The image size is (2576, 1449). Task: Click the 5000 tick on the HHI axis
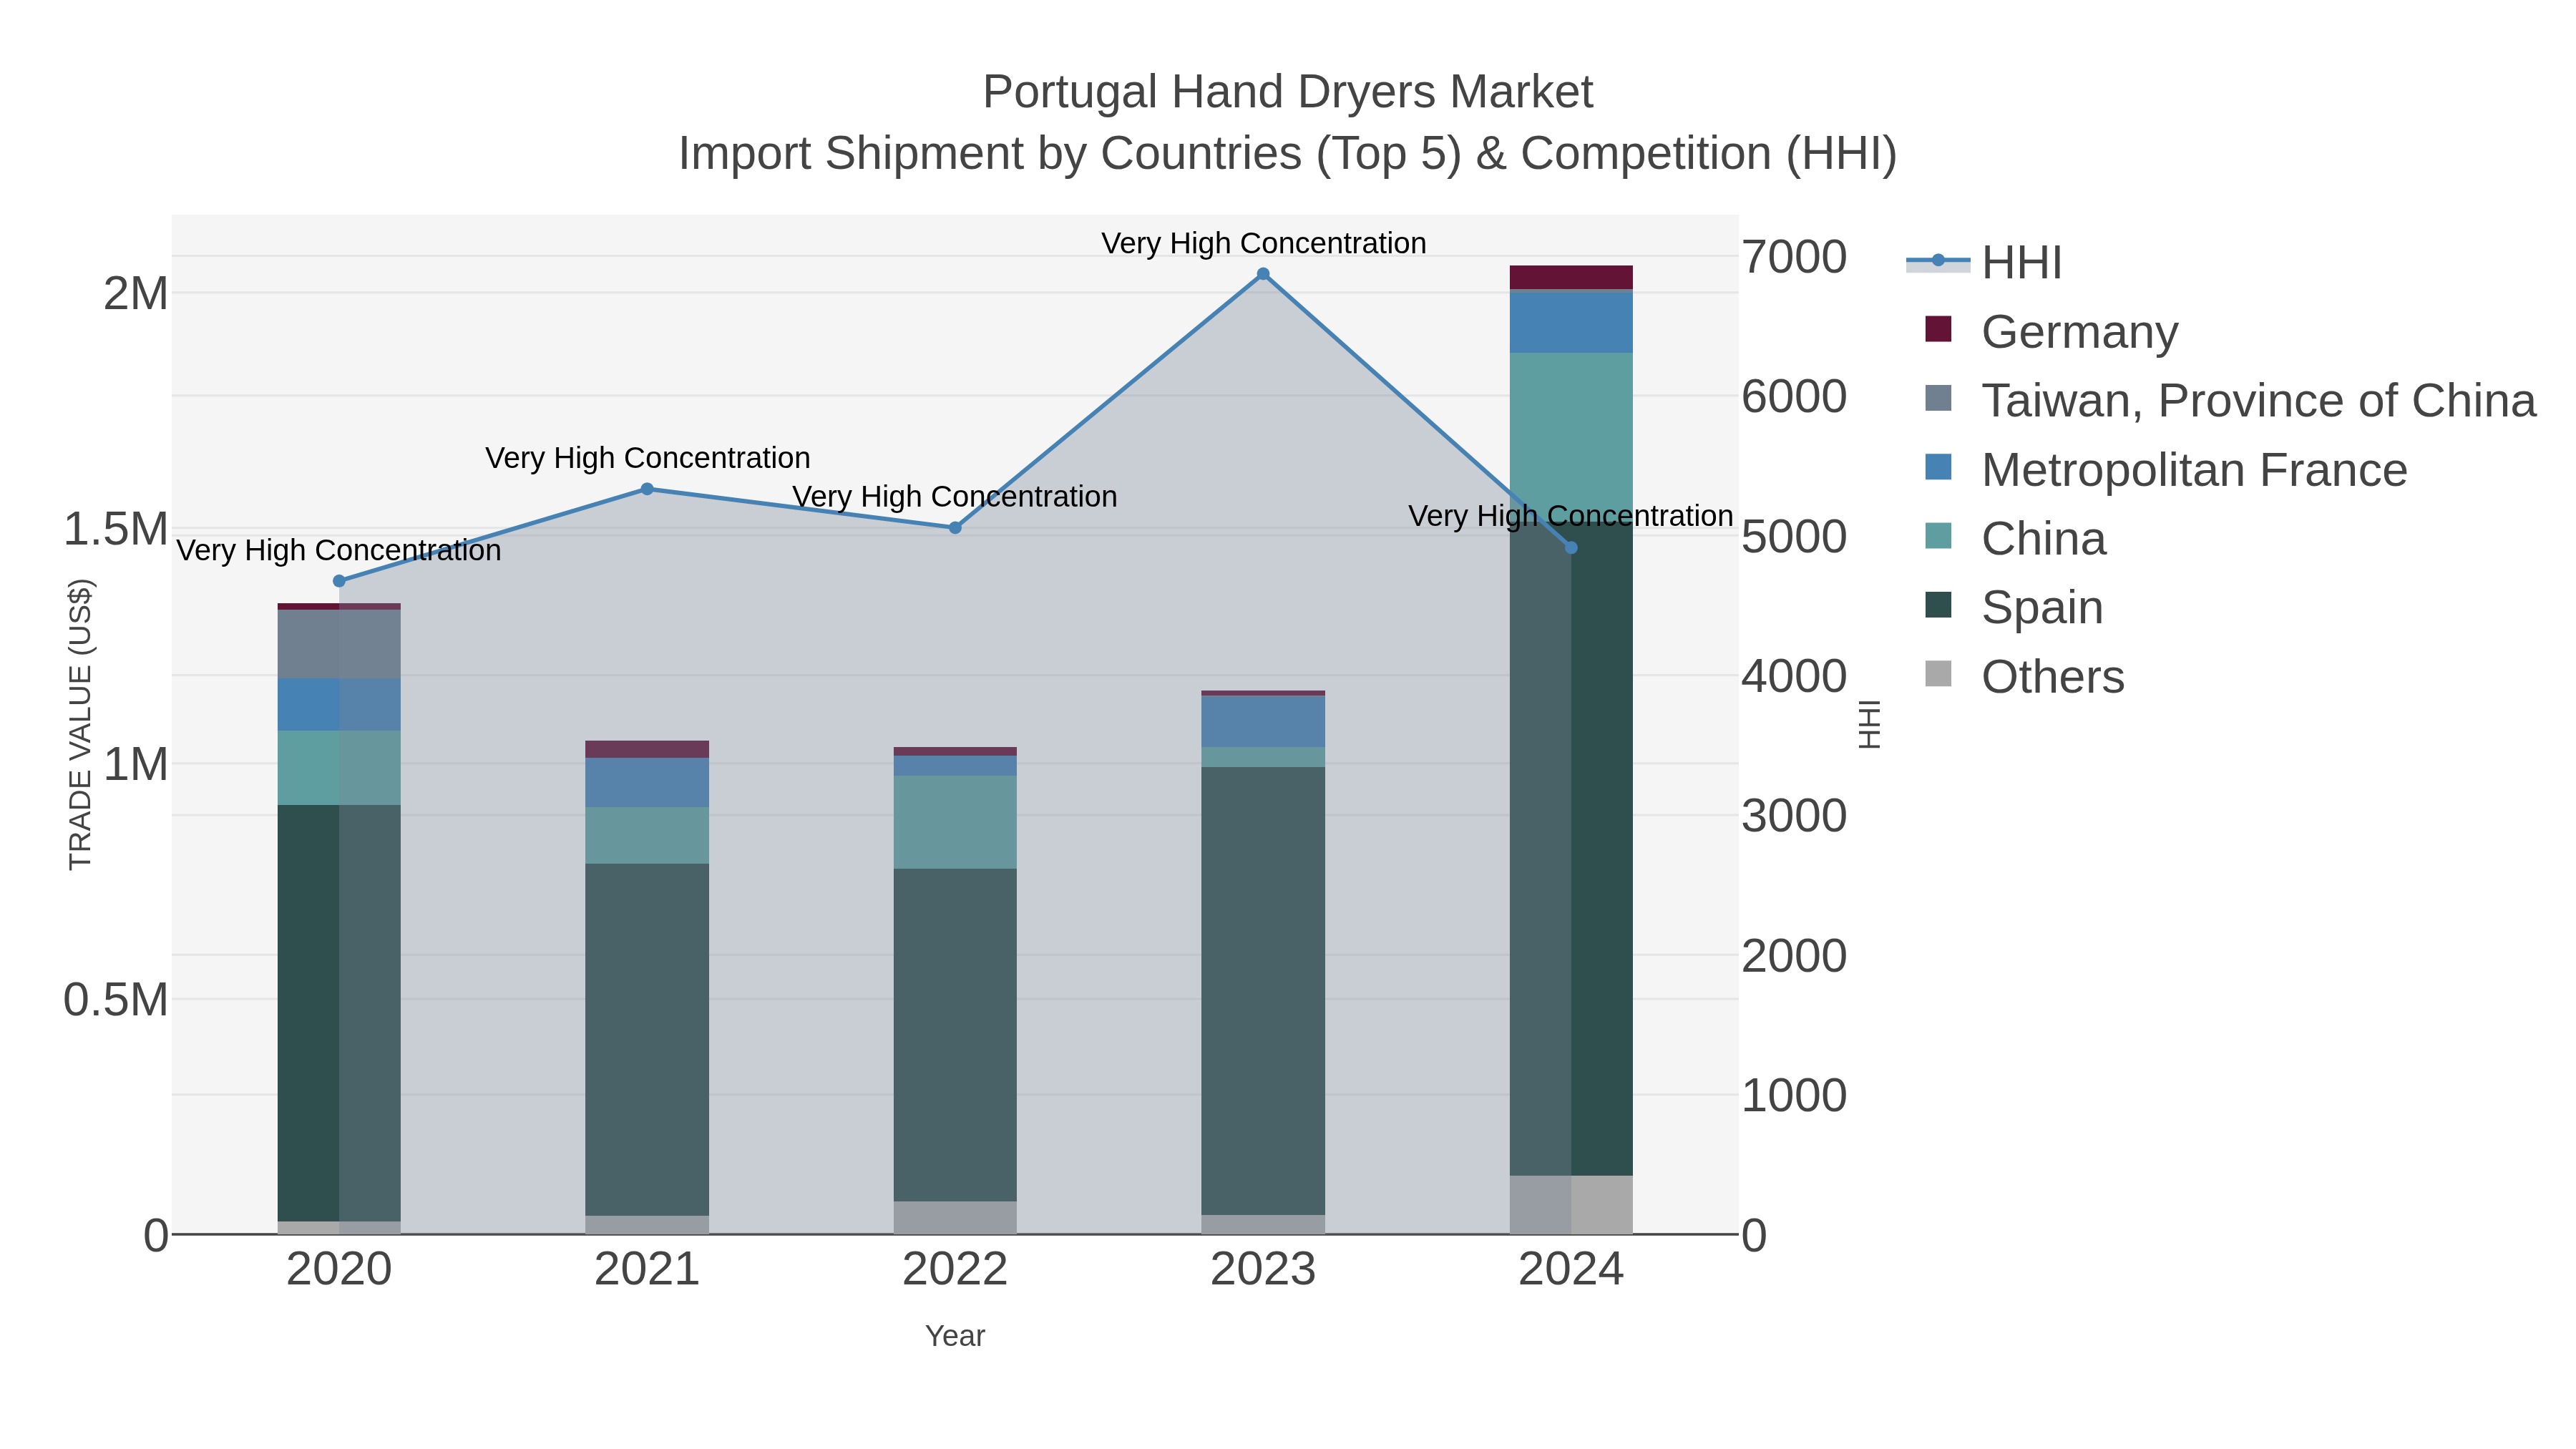1794,537
